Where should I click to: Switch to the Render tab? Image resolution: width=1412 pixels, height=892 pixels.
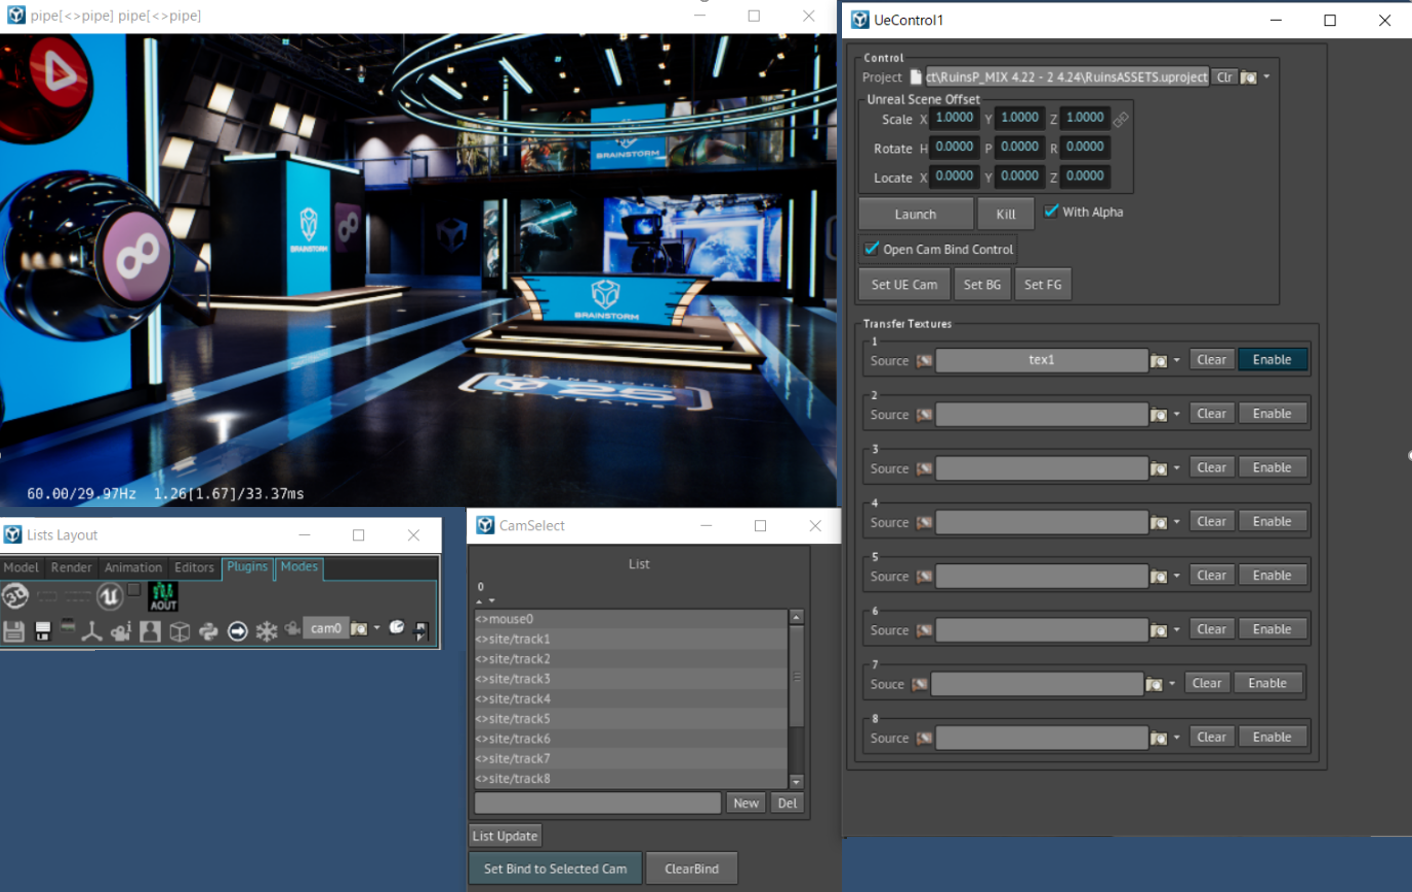coord(71,567)
